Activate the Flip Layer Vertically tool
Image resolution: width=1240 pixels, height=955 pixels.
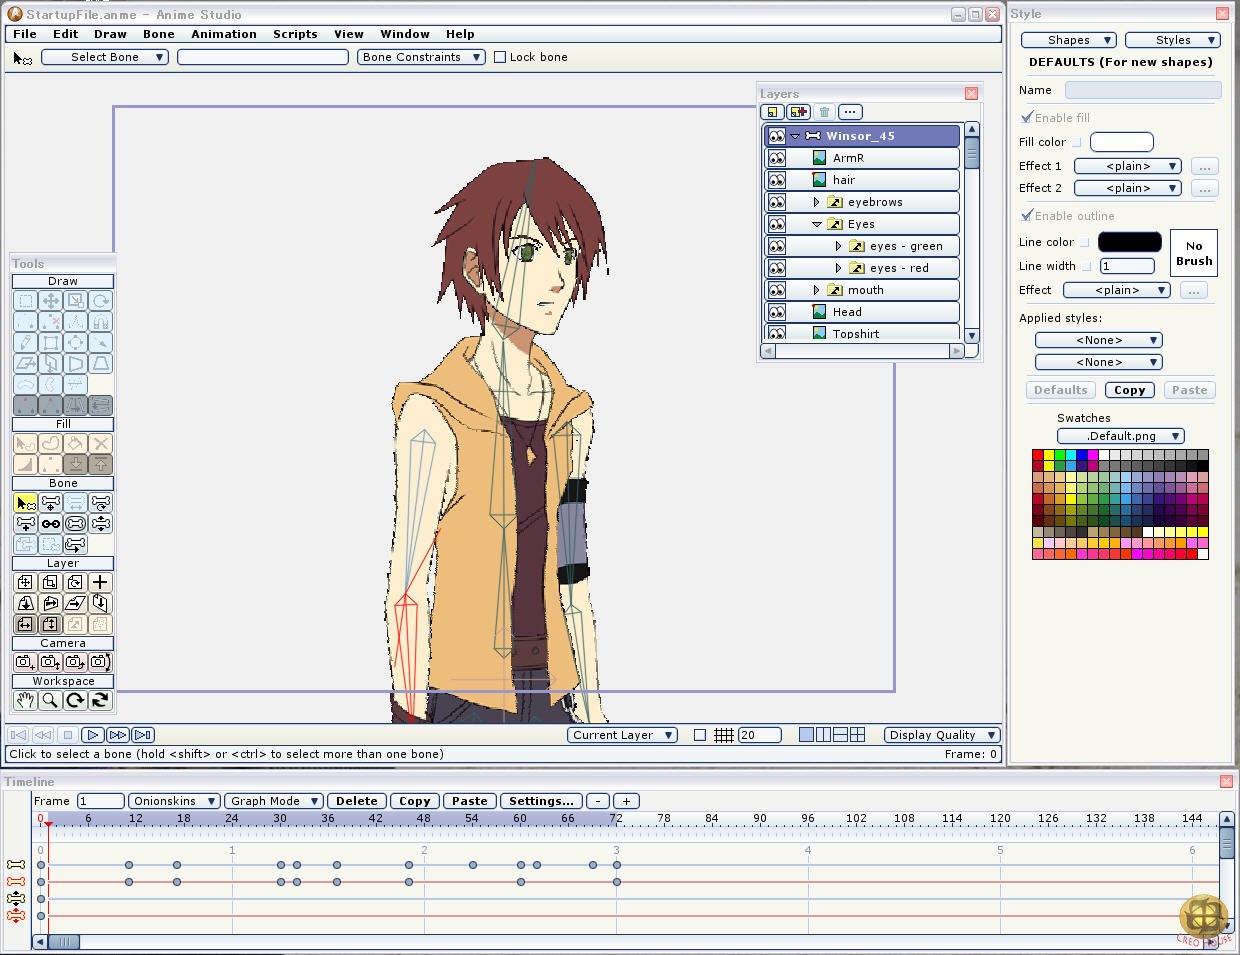[x=50, y=624]
